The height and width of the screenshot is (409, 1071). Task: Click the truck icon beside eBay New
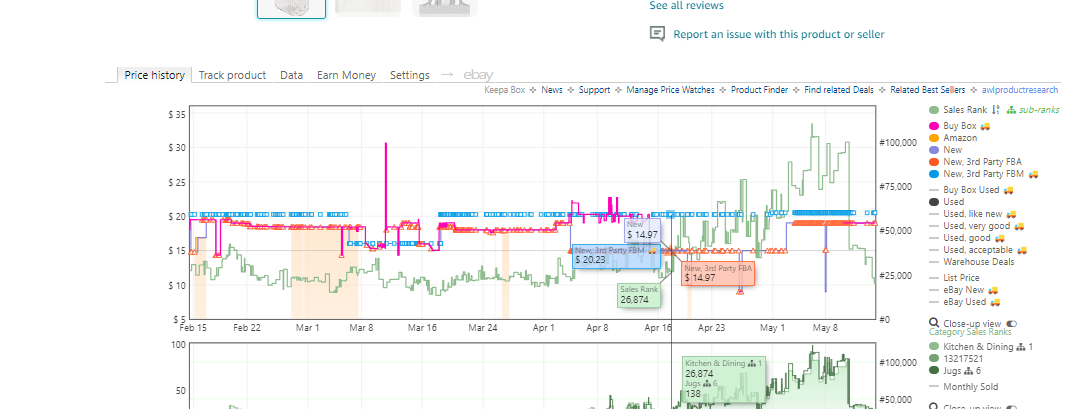pyautogui.click(x=993, y=290)
